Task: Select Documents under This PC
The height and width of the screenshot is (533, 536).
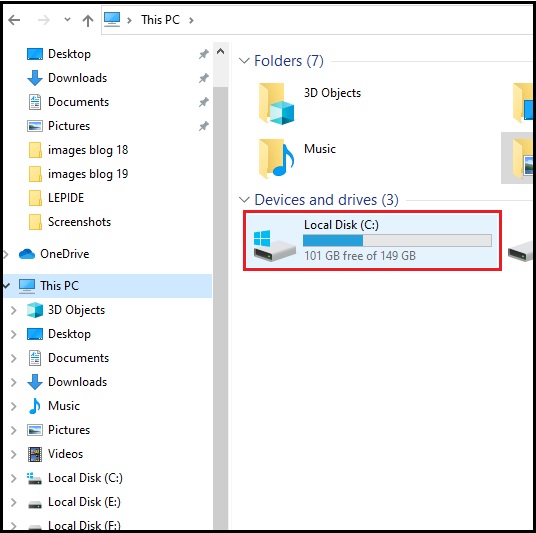Action: (68, 358)
